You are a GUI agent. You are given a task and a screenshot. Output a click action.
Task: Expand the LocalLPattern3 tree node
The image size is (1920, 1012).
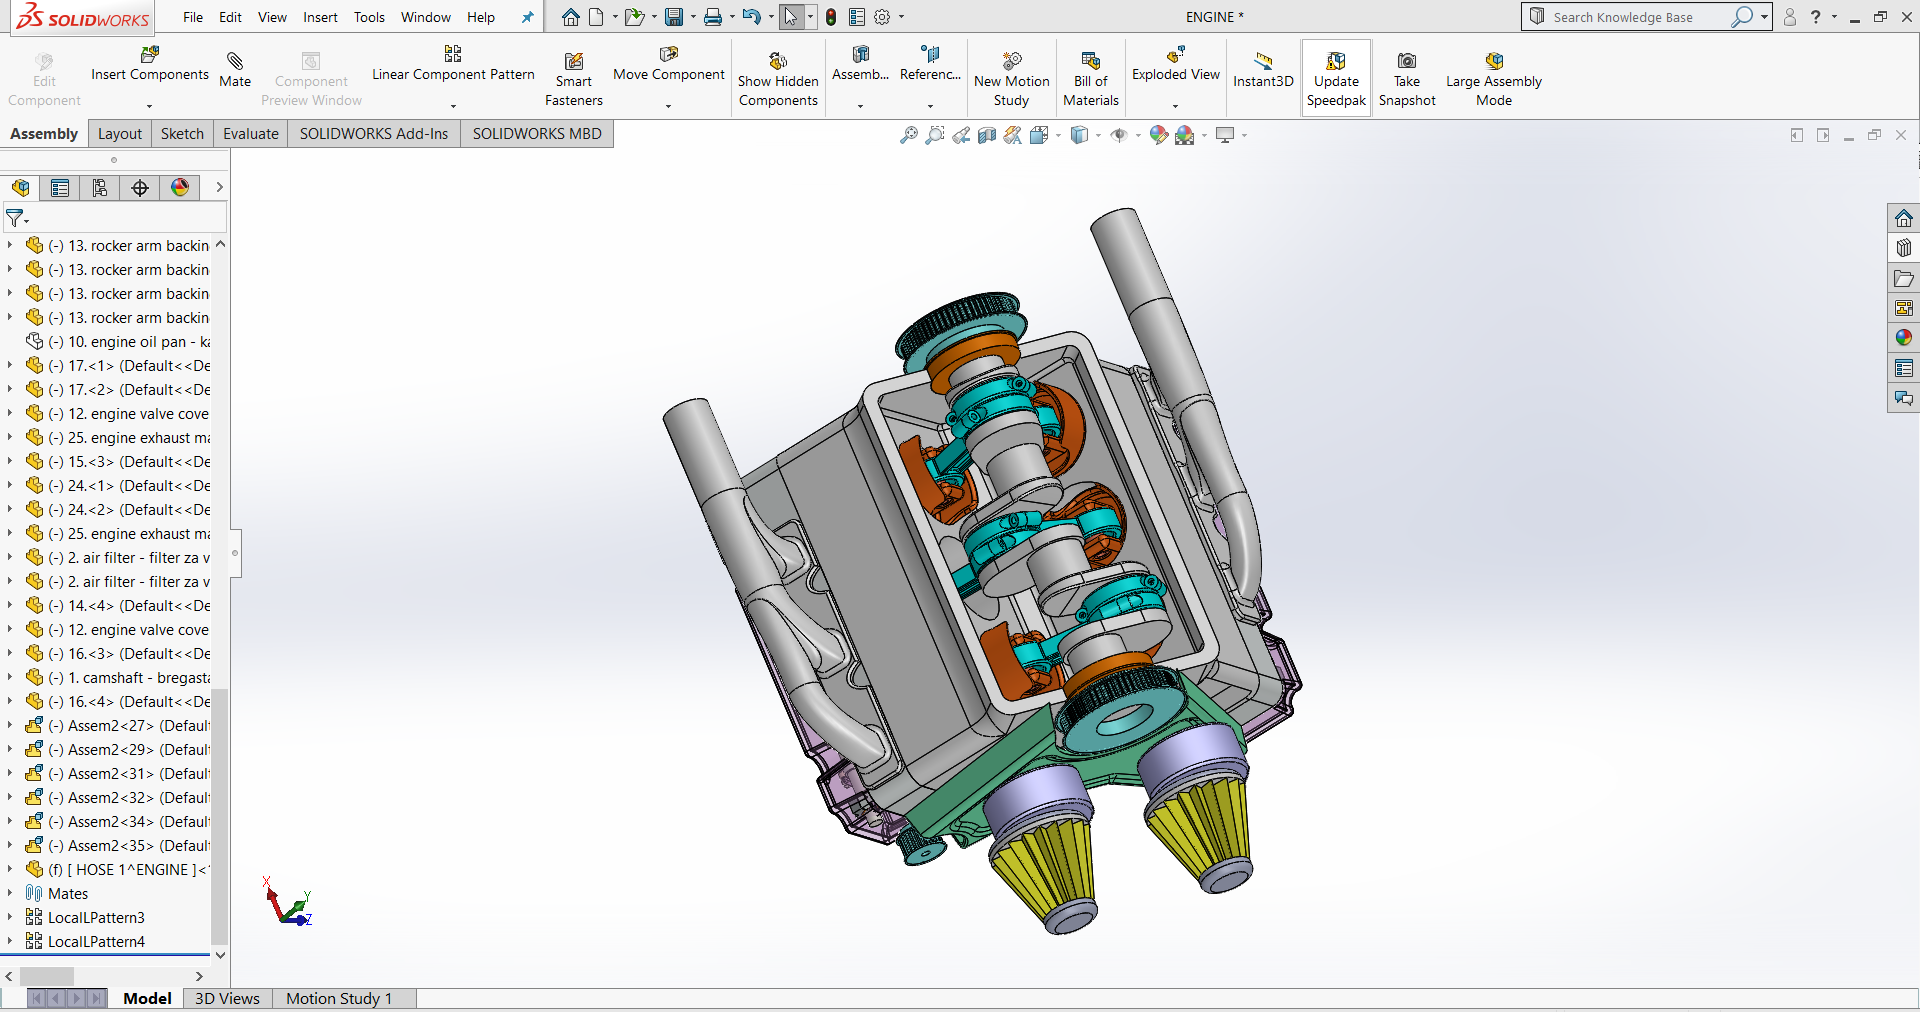pos(10,917)
